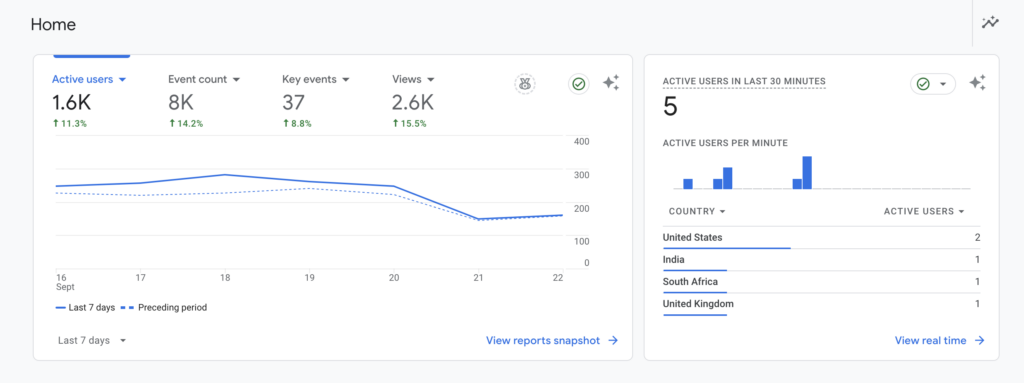Click the 2.6K views value

coord(413,103)
